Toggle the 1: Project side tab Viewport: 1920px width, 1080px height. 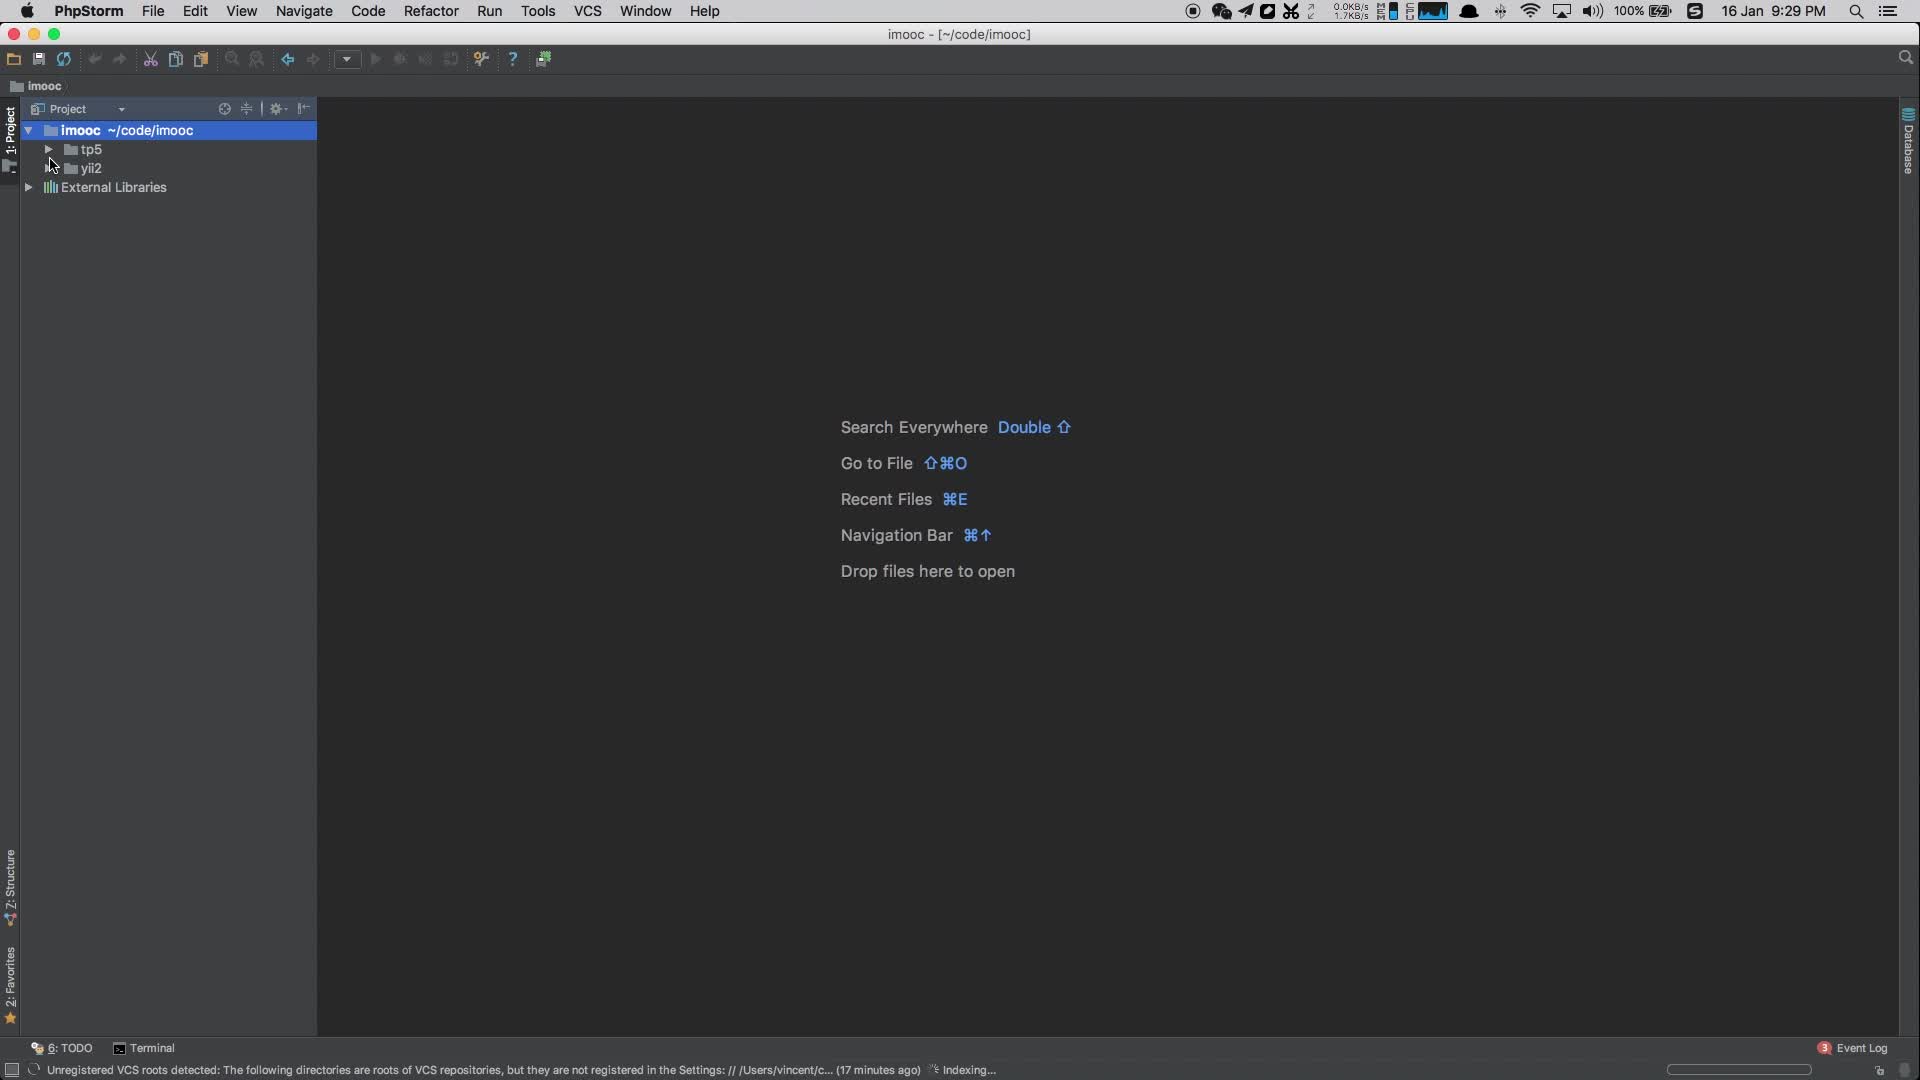pos(10,140)
